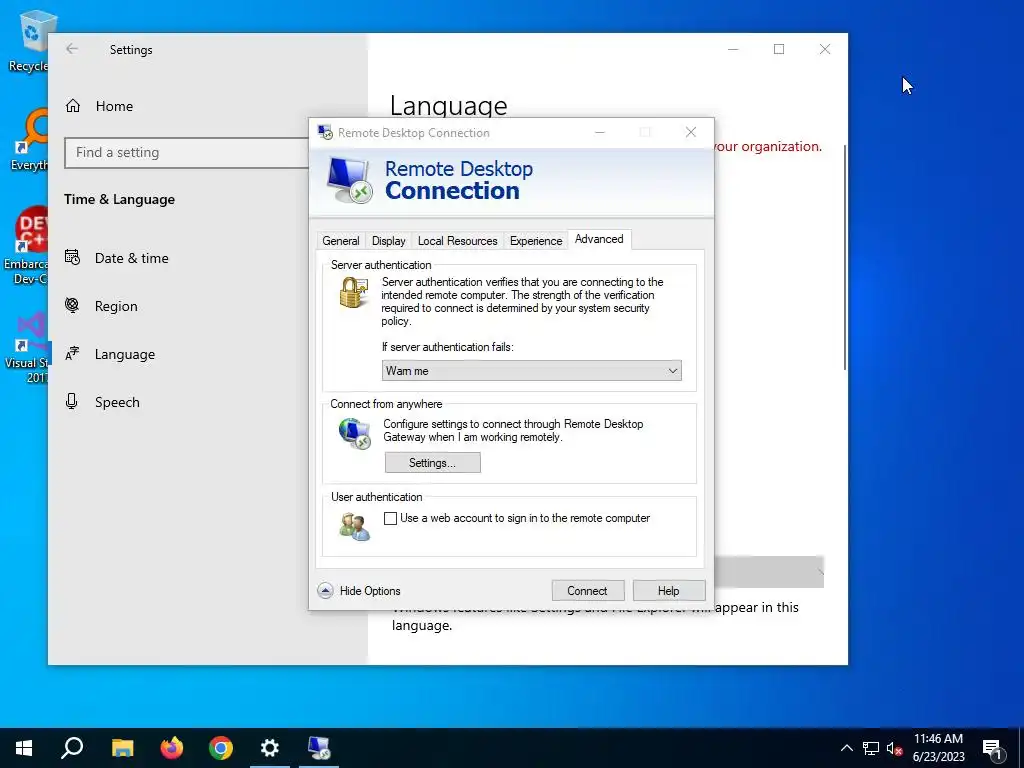Viewport: 1024px width, 768px height.
Task: Click the Date & time sidebar icon
Action: 72,258
